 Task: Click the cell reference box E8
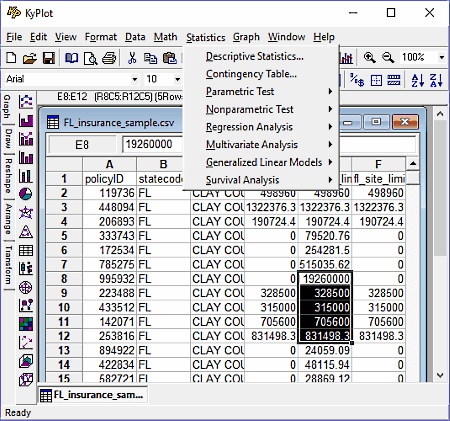tap(82, 145)
